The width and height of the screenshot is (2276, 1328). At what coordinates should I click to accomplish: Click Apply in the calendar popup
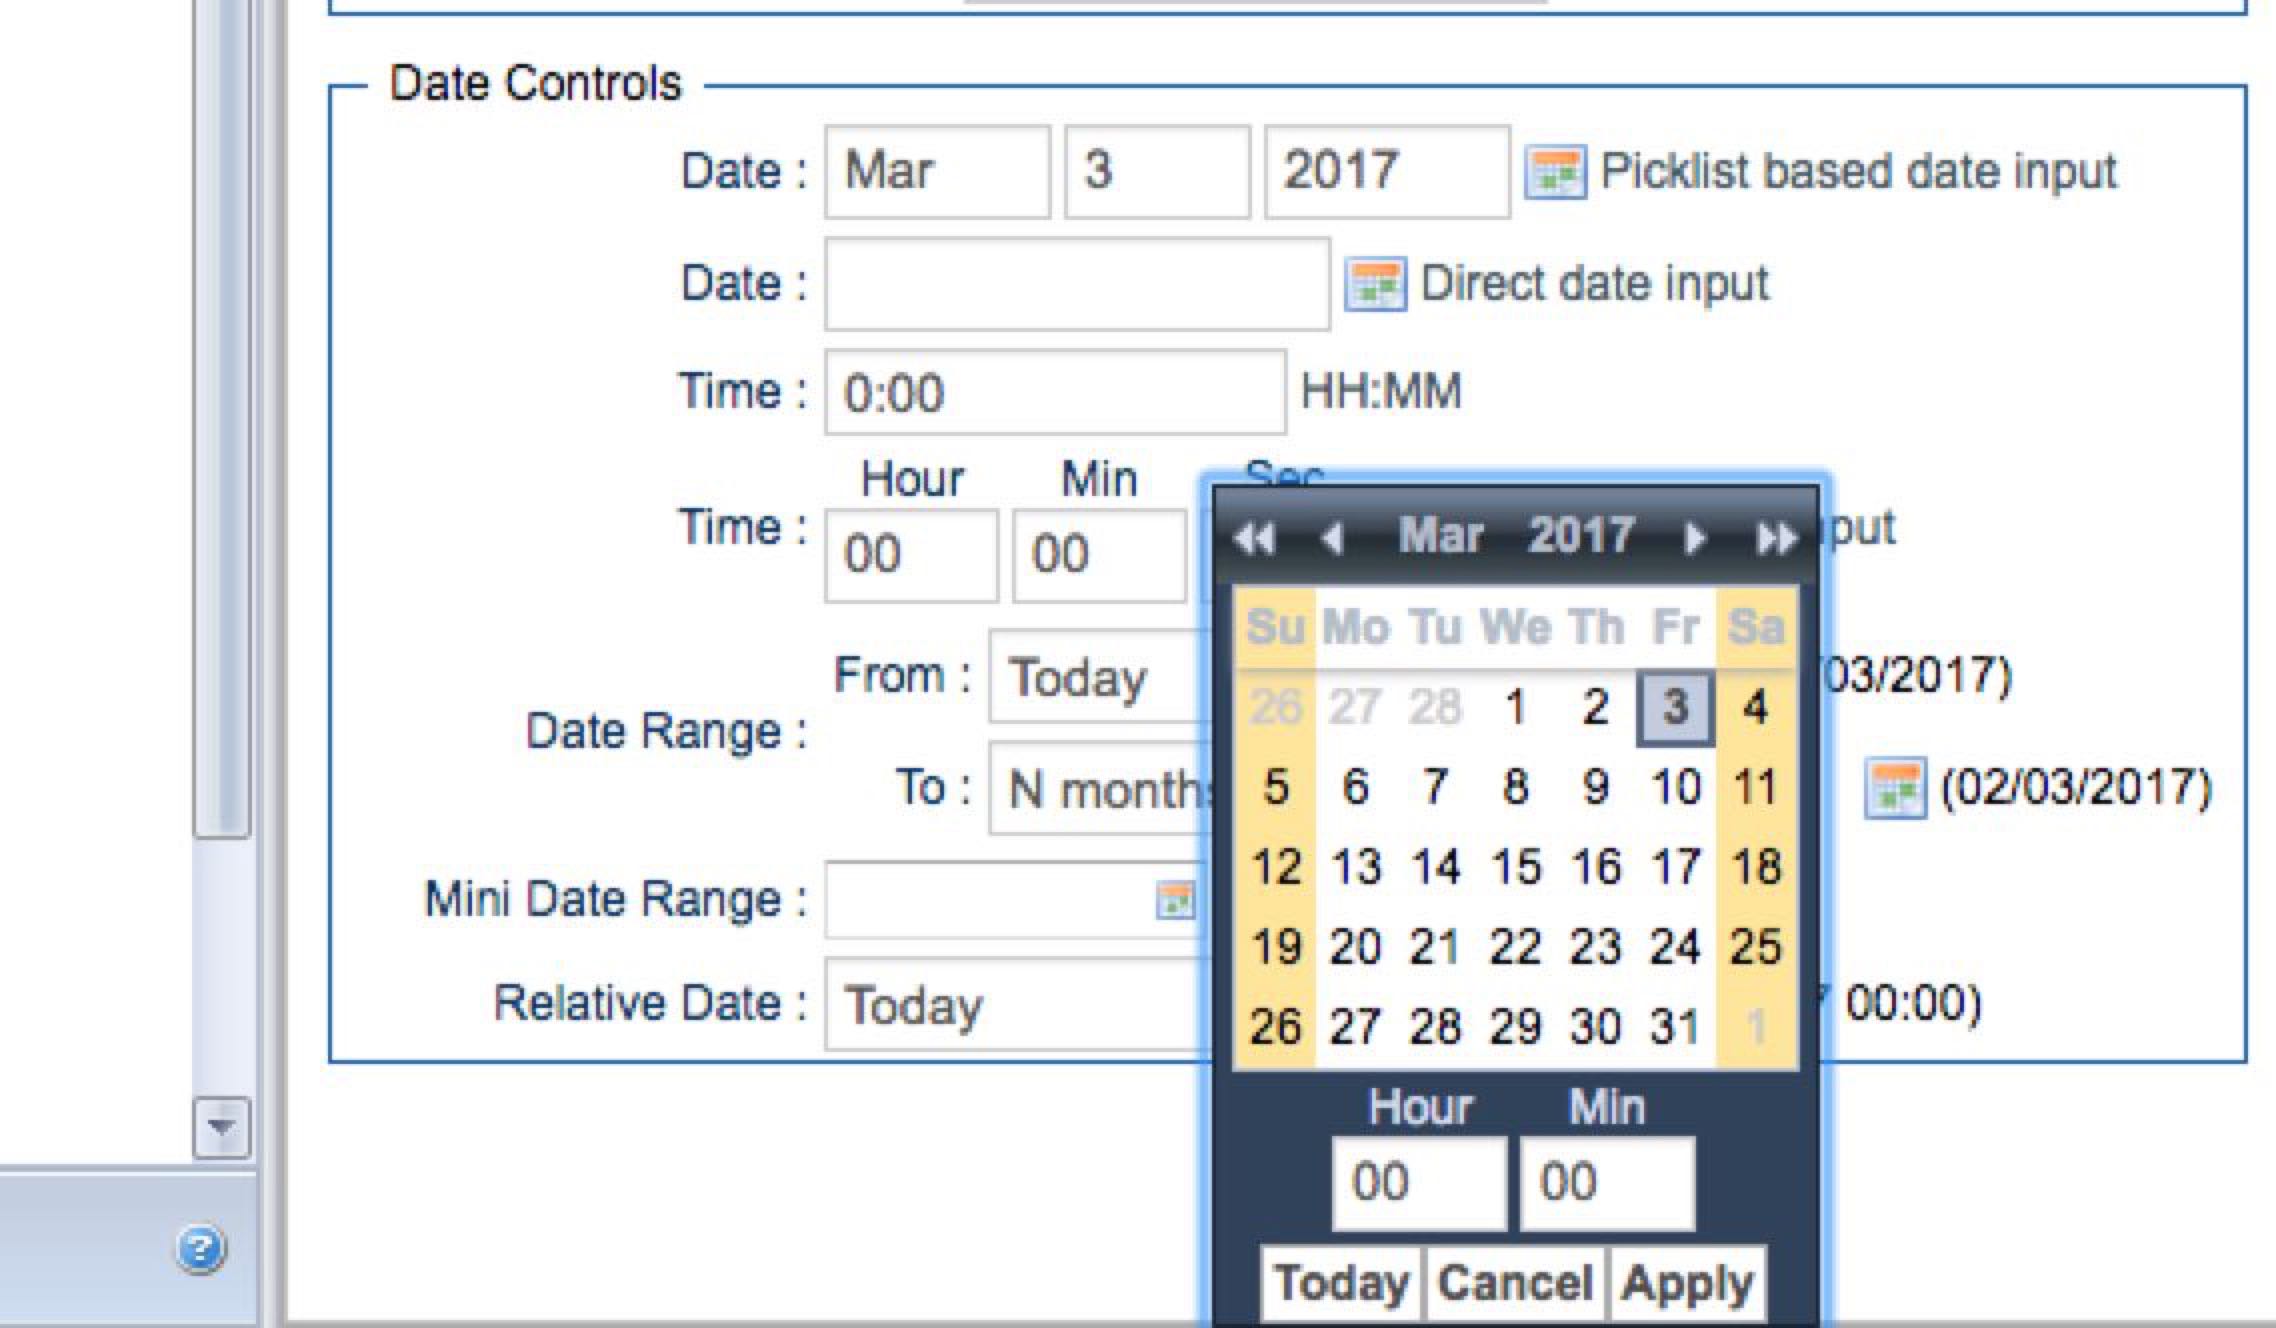pyautogui.click(x=1687, y=1284)
